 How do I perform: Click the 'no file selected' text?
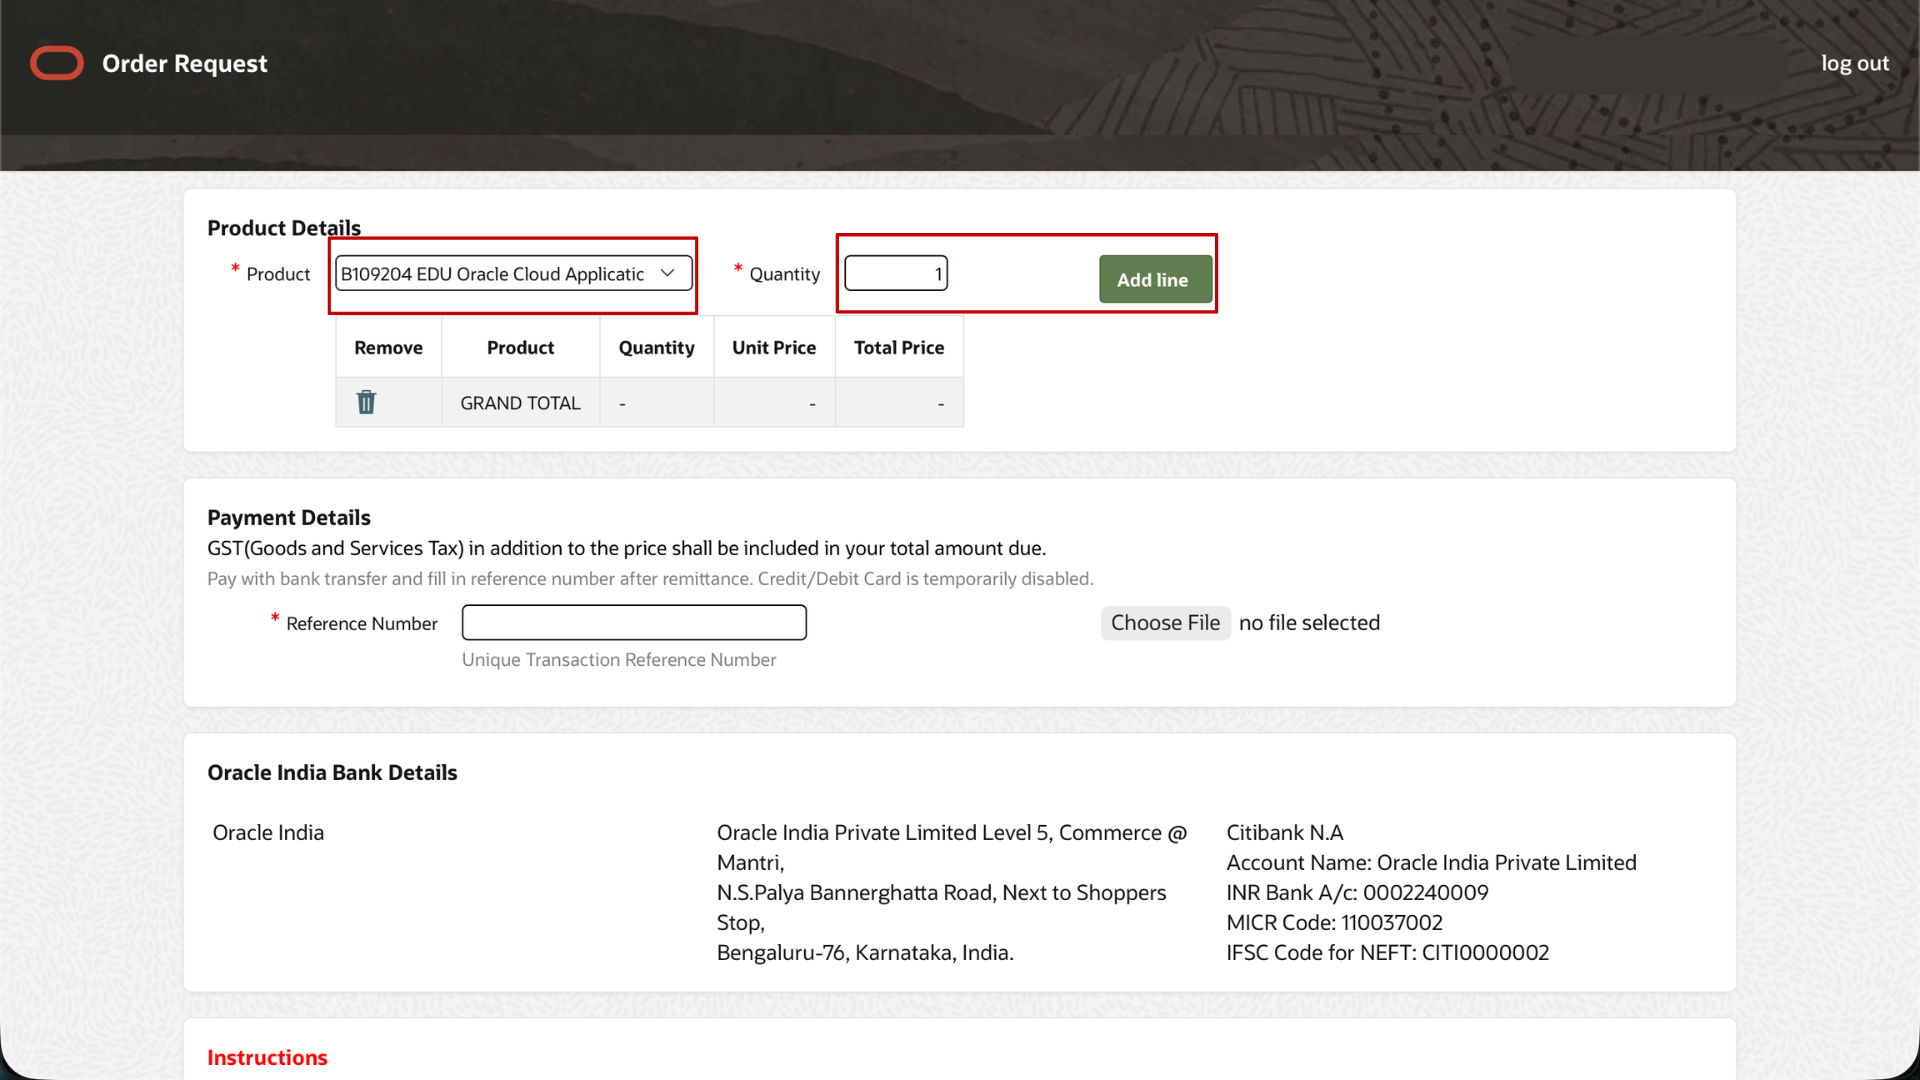(x=1309, y=622)
